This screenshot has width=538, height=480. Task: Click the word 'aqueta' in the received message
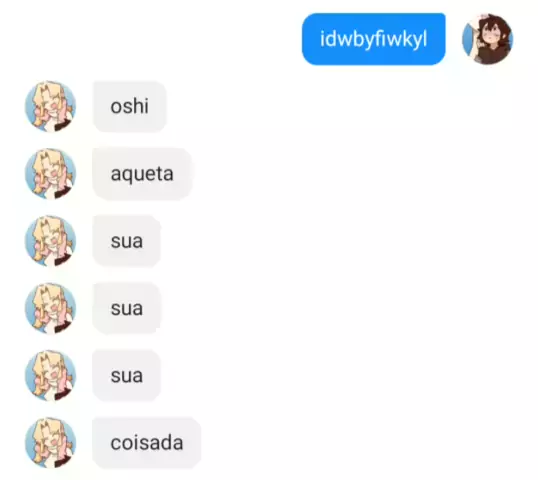(x=142, y=174)
